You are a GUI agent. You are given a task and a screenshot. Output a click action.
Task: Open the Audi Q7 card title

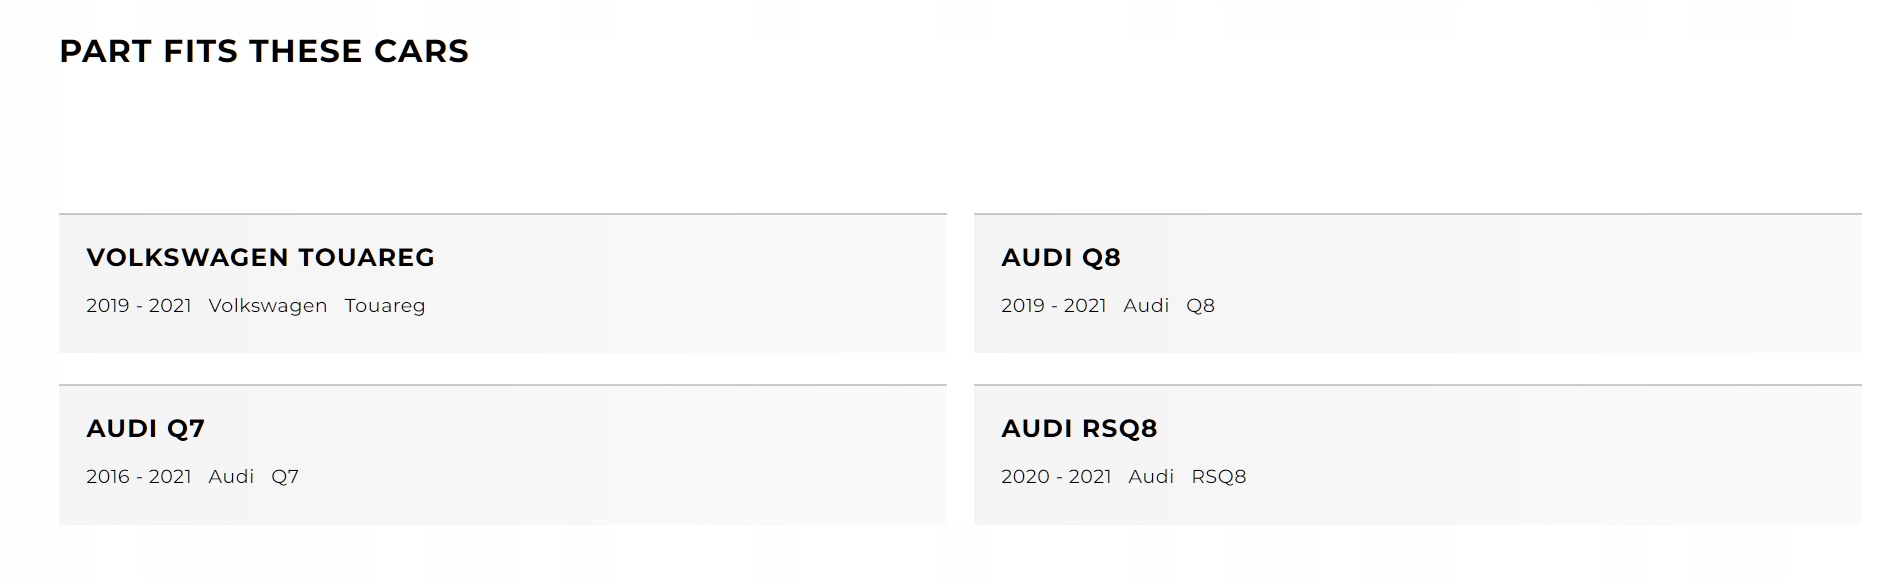145,429
